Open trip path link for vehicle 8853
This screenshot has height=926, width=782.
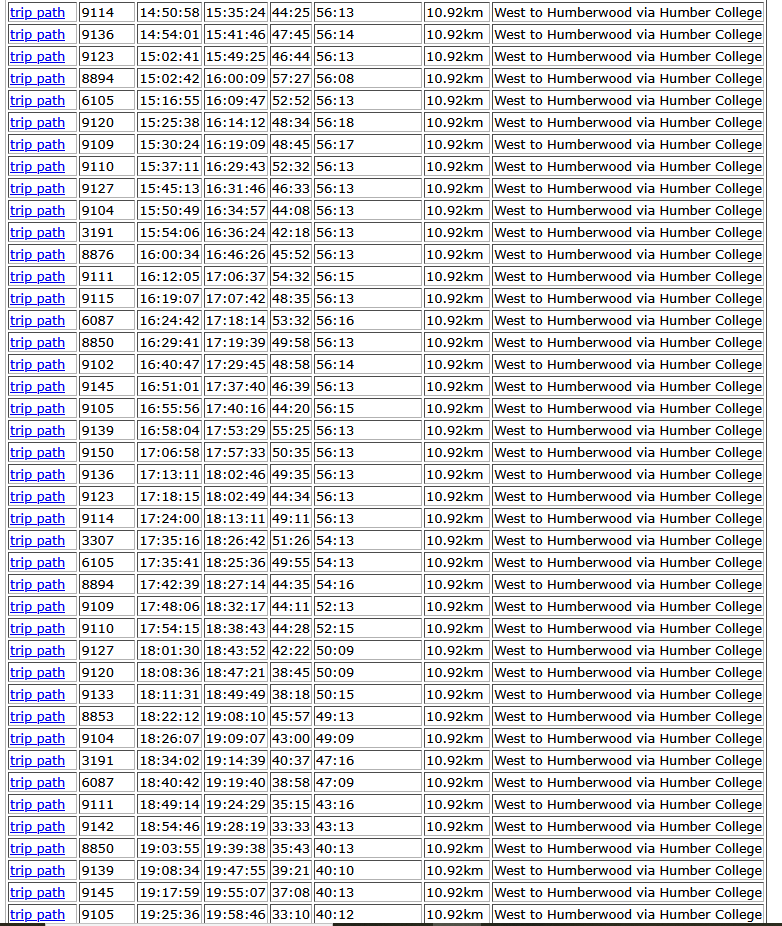[x=37, y=717]
